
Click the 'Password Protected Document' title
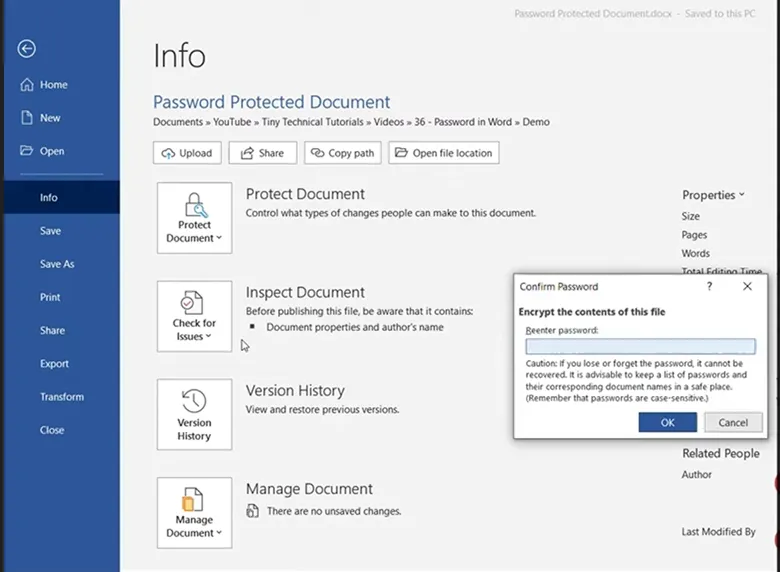(x=272, y=102)
